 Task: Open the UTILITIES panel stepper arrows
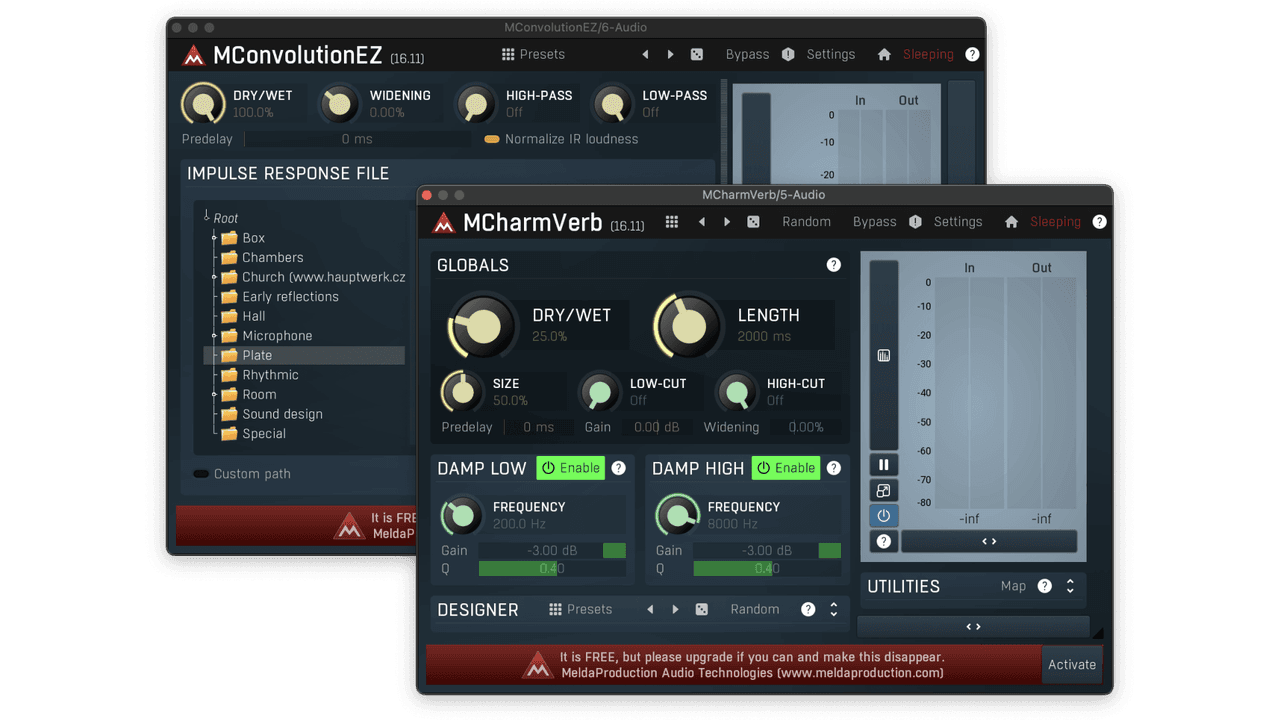click(1069, 586)
